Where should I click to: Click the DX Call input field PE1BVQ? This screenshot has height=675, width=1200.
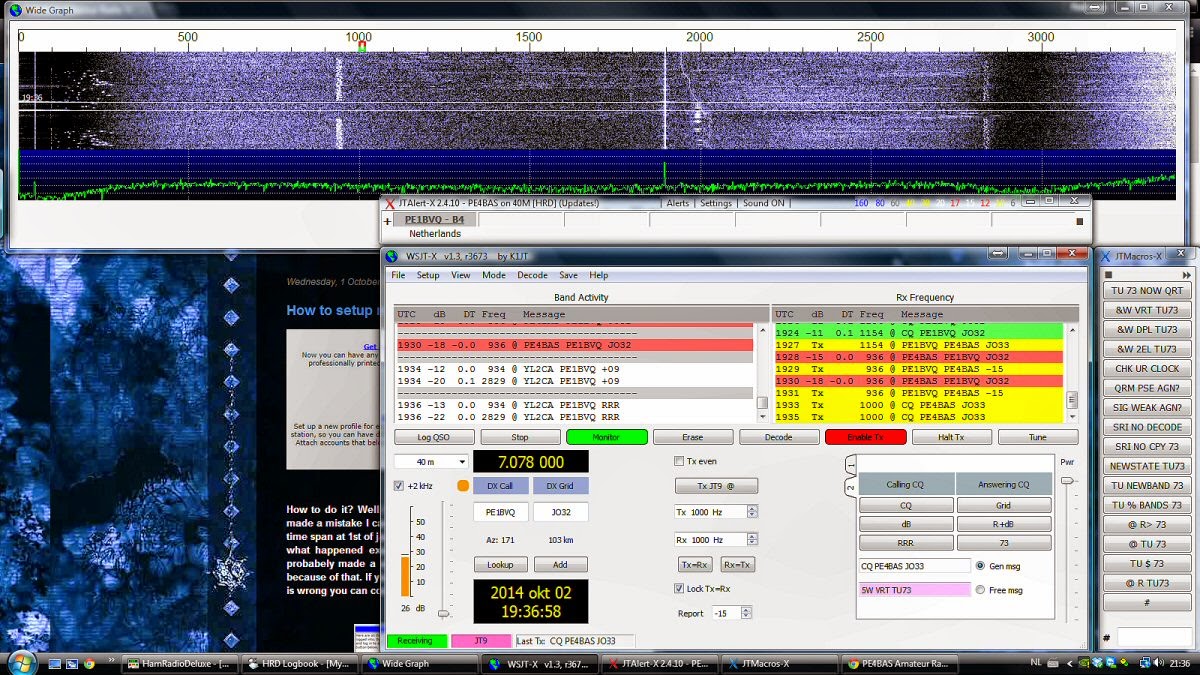500,512
